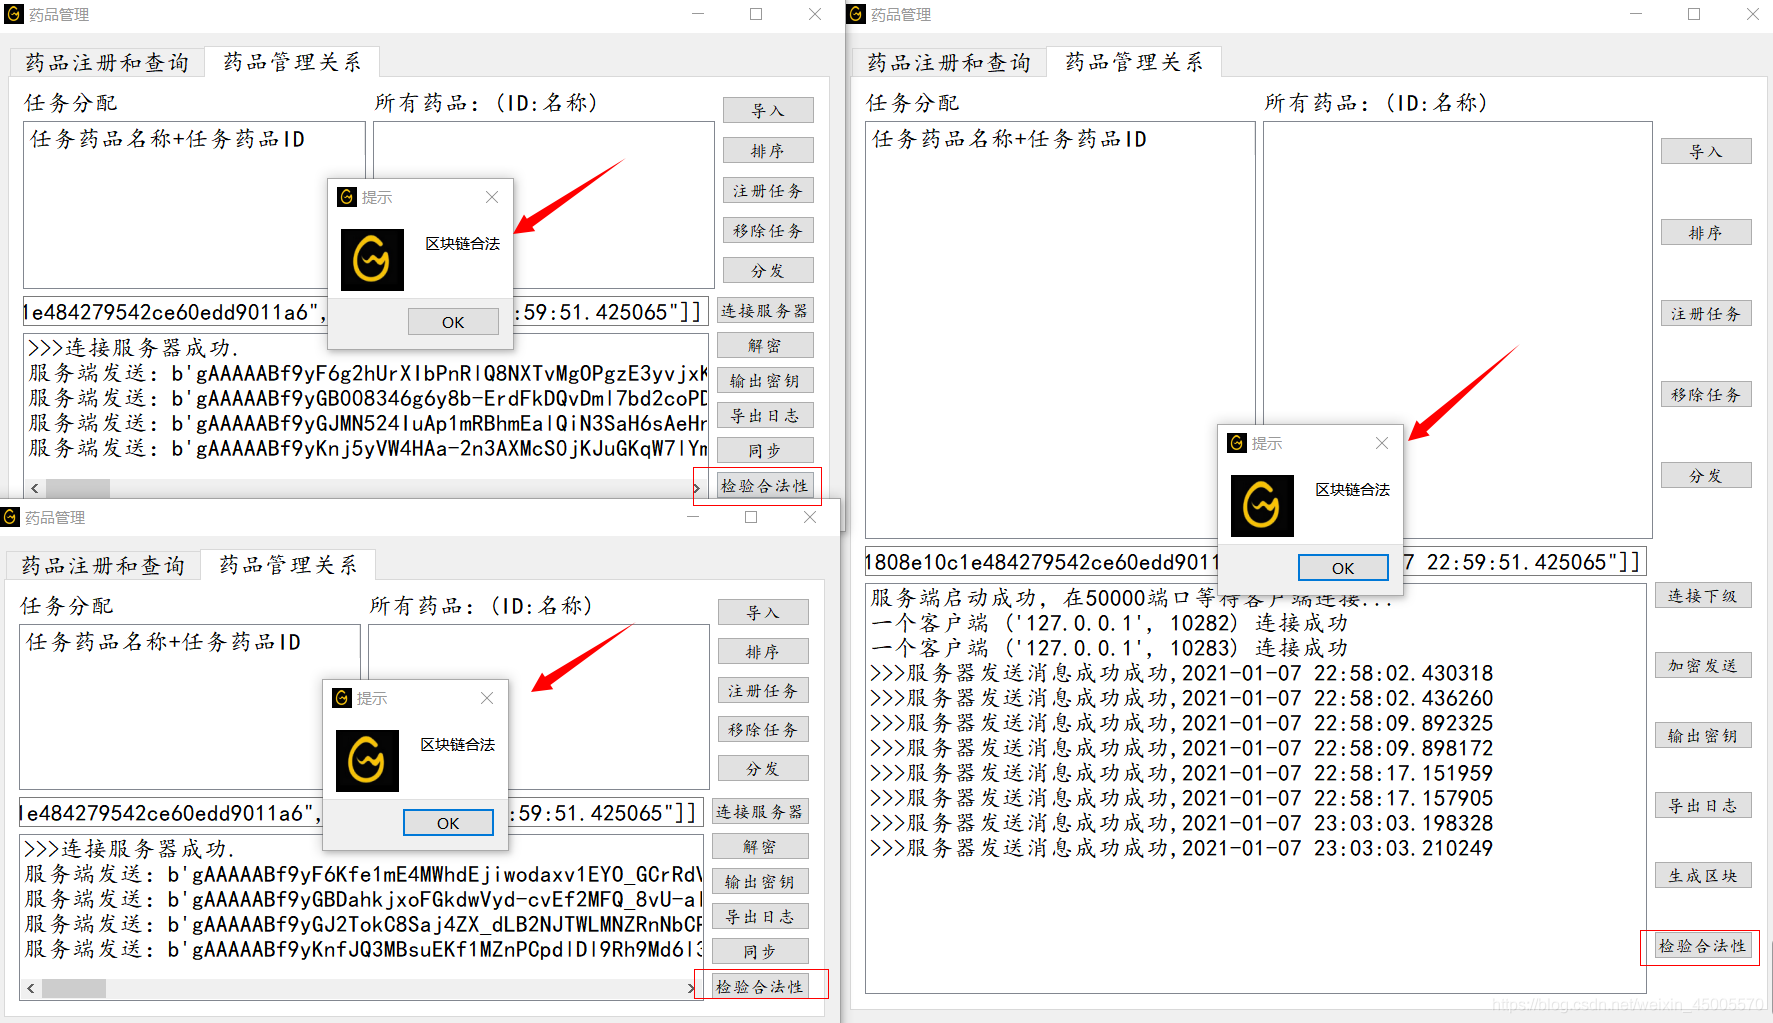Image resolution: width=1773 pixels, height=1023 pixels.
Task: Open 药品注册和查询 tab in bottom-left window
Action: coord(103,565)
